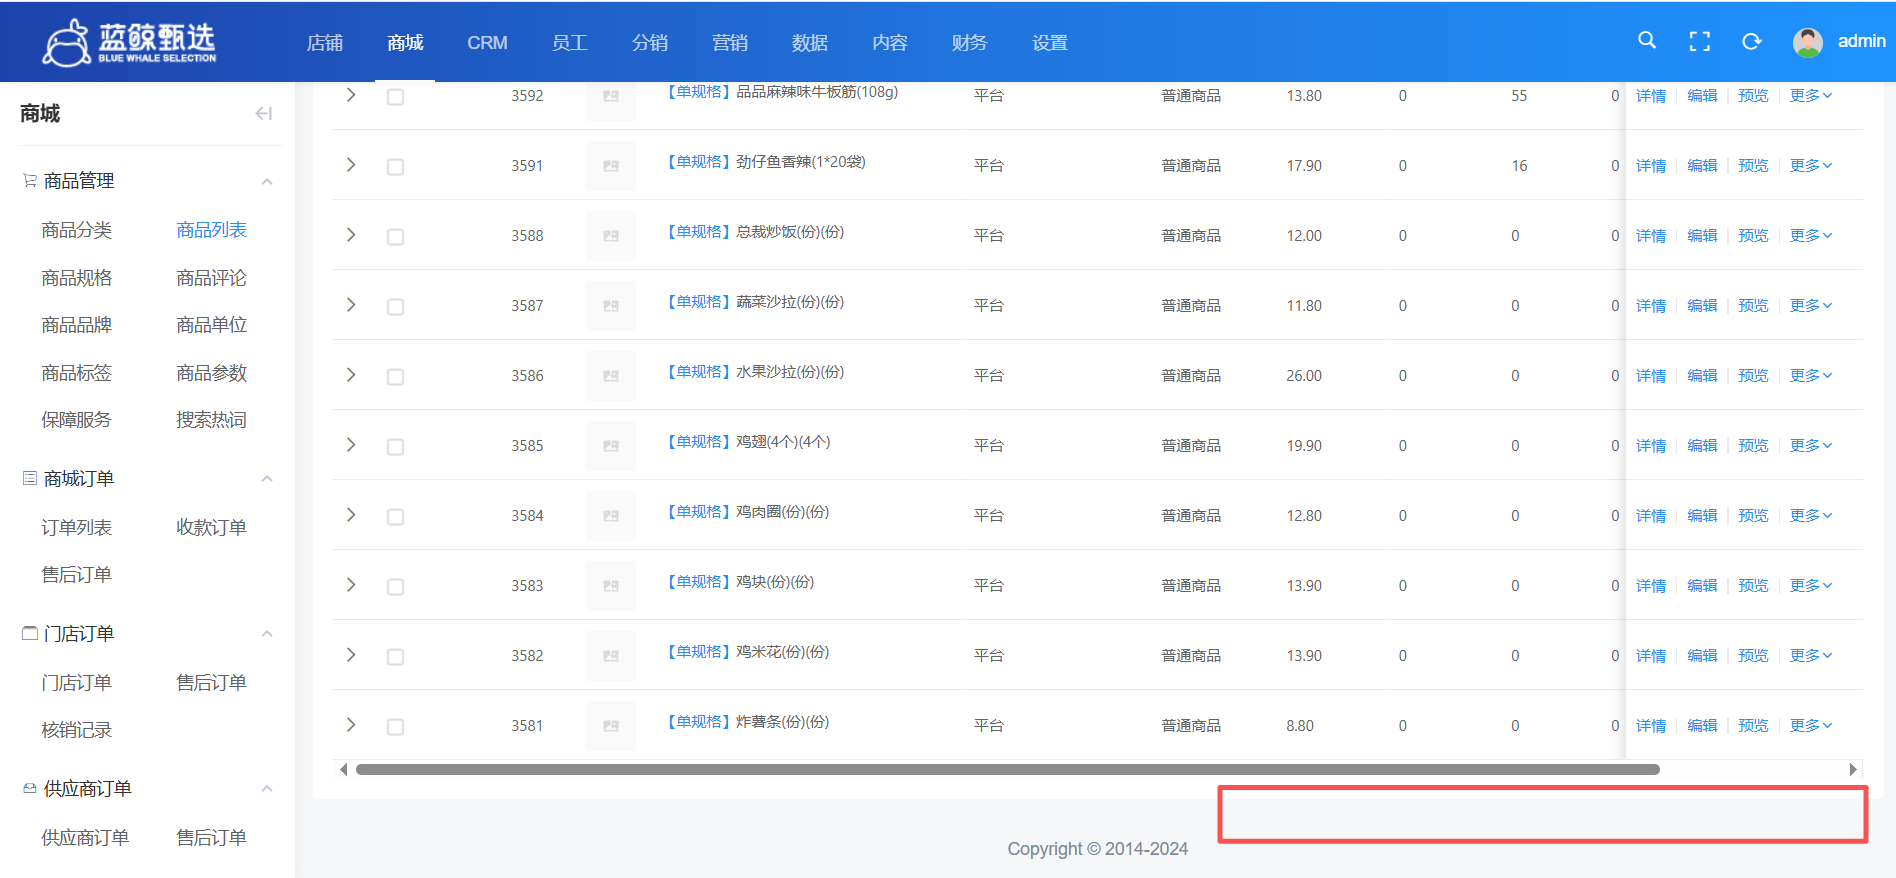Toggle fullscreen mode icon
The height and width of the screenshot is (878, 1896).
[1699, 41]
